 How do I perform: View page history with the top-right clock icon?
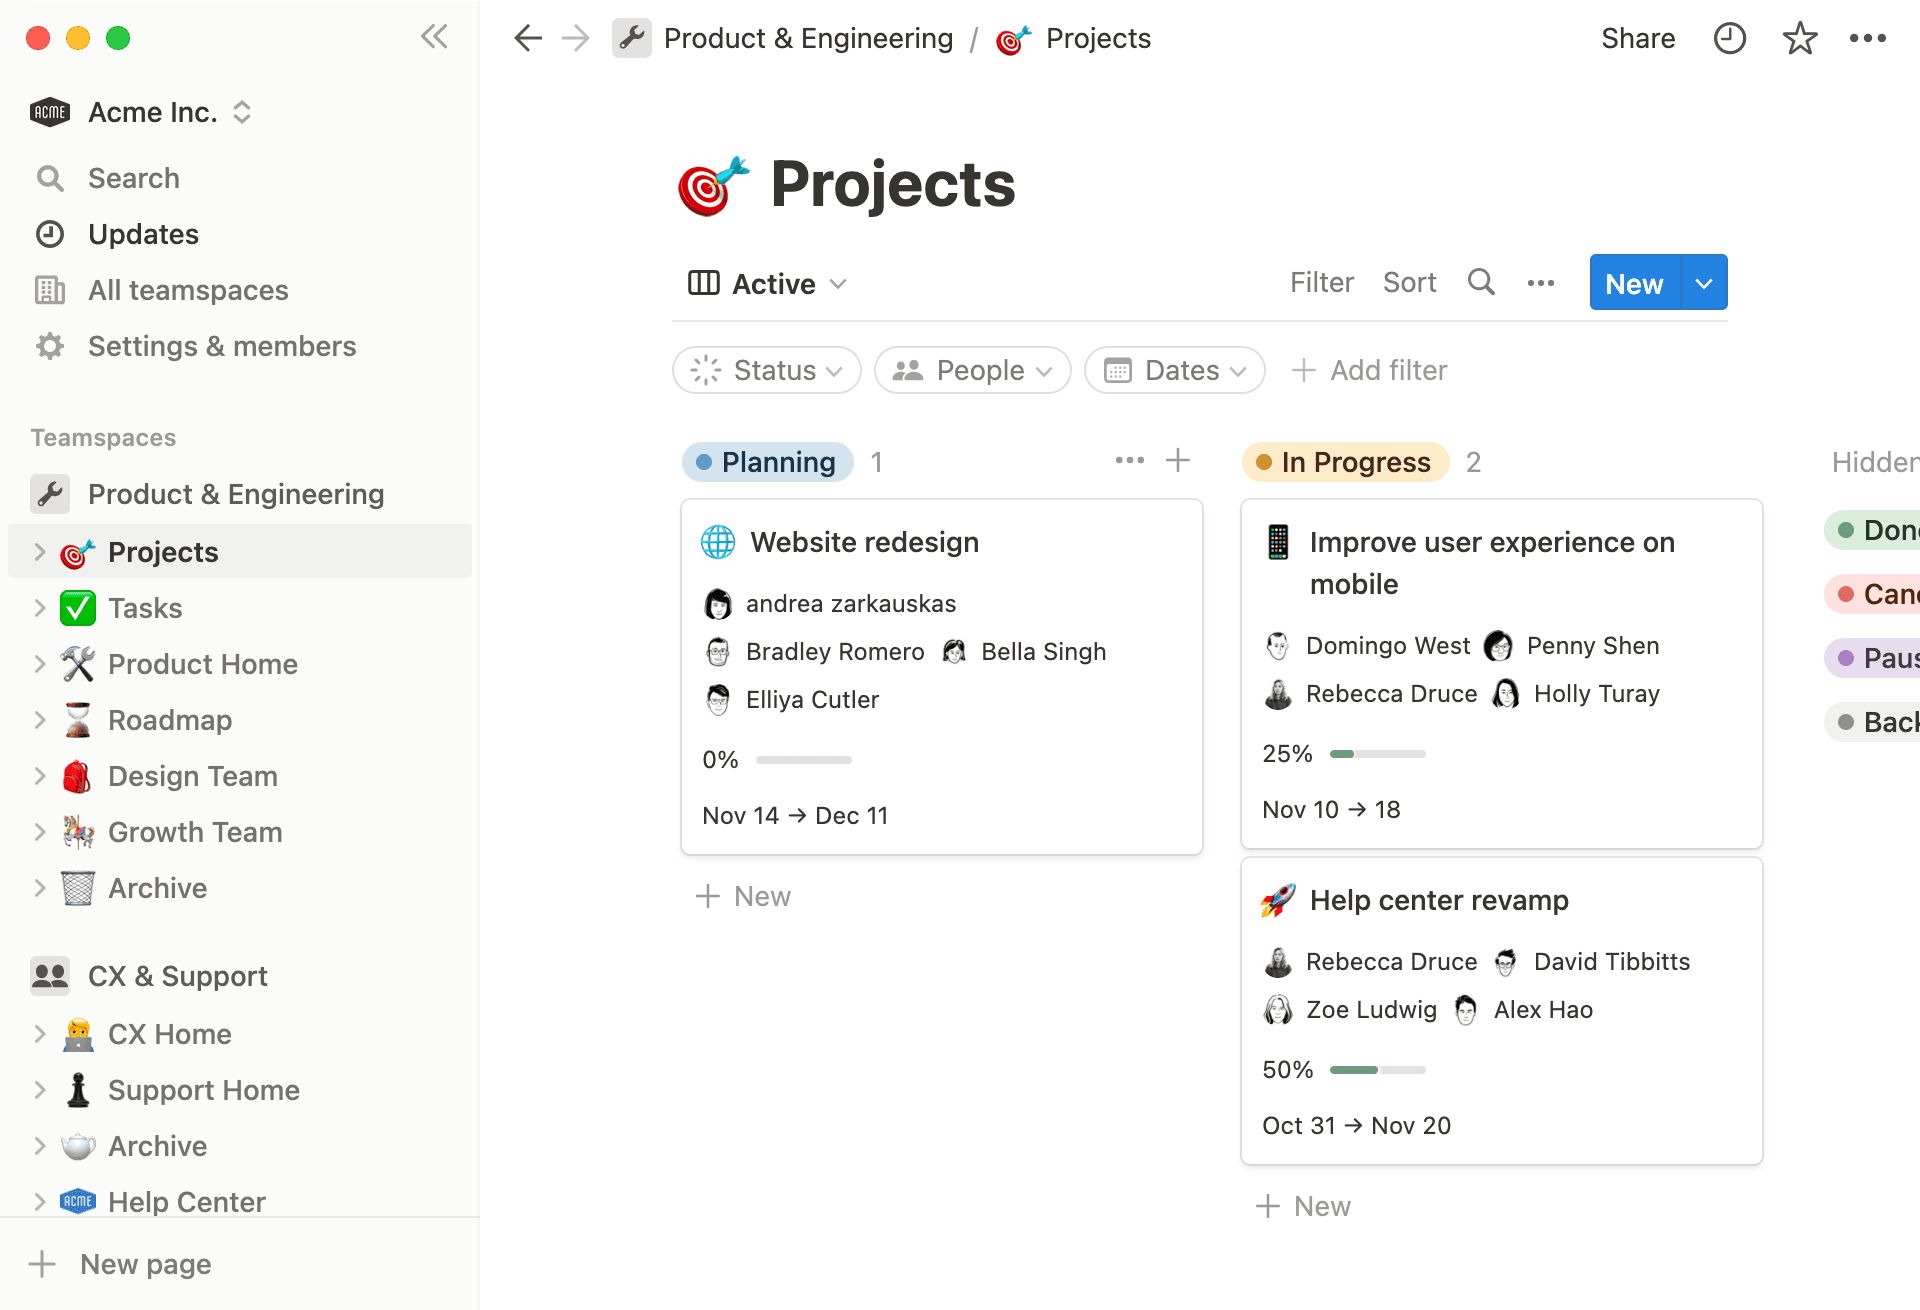1729,38
